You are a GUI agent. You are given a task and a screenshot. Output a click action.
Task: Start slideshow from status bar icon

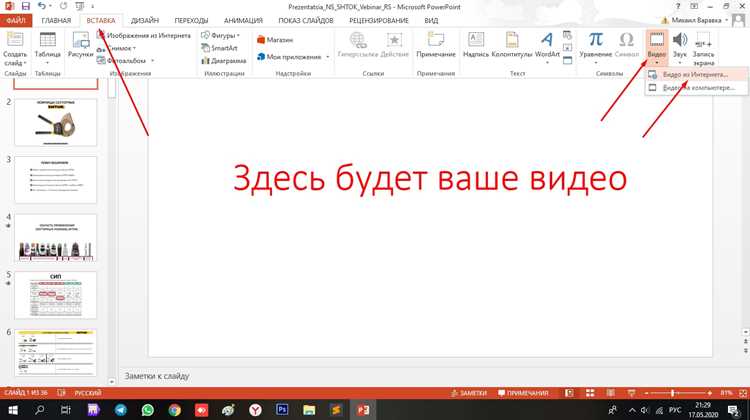pos(631,393)
